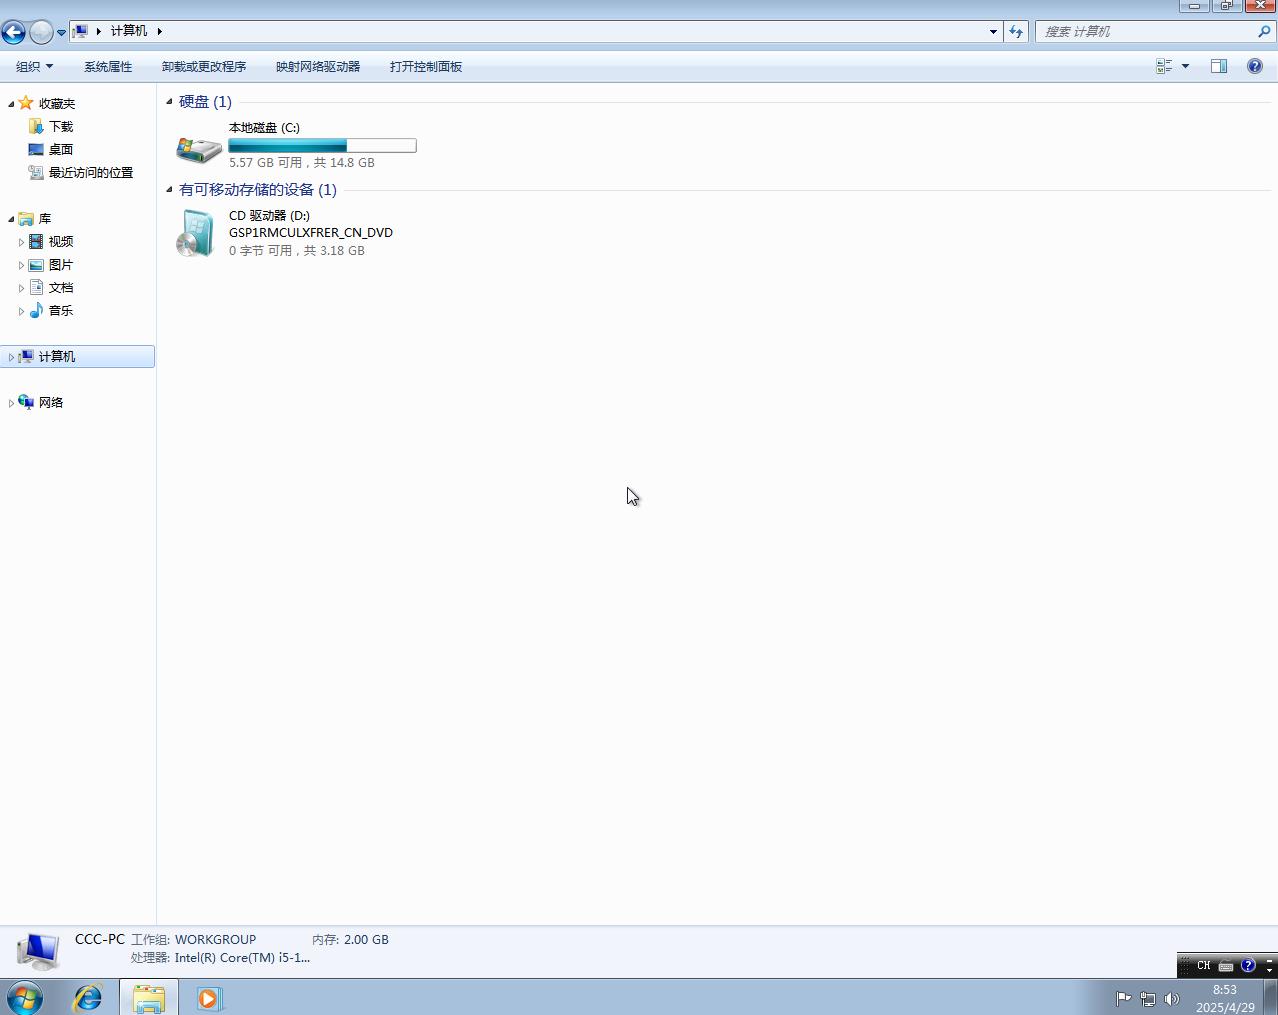Screen dimensions: 1278x1015
Task: Click 打开控制面板 in the toolbar
Action: 426,67
